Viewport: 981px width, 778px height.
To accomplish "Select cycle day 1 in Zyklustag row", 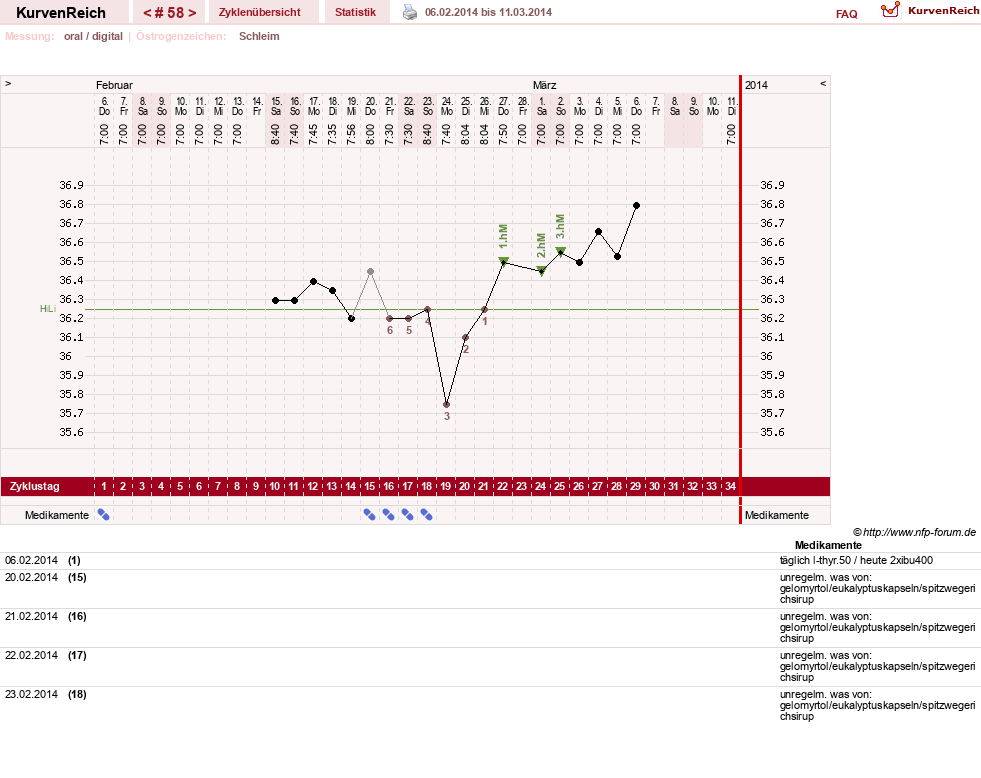I will tap(104, 486).
